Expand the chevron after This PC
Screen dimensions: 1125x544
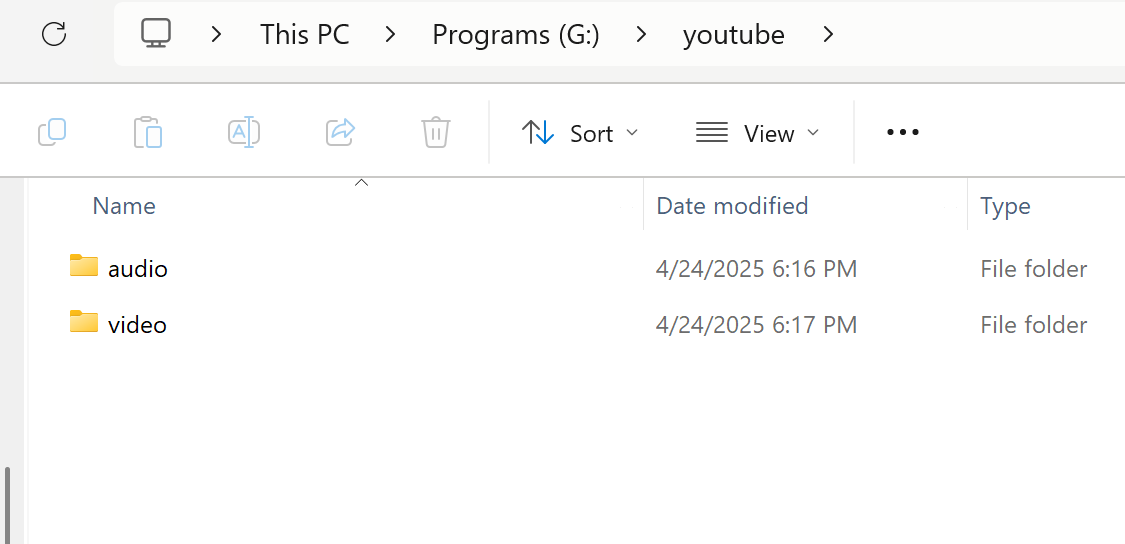391,34
